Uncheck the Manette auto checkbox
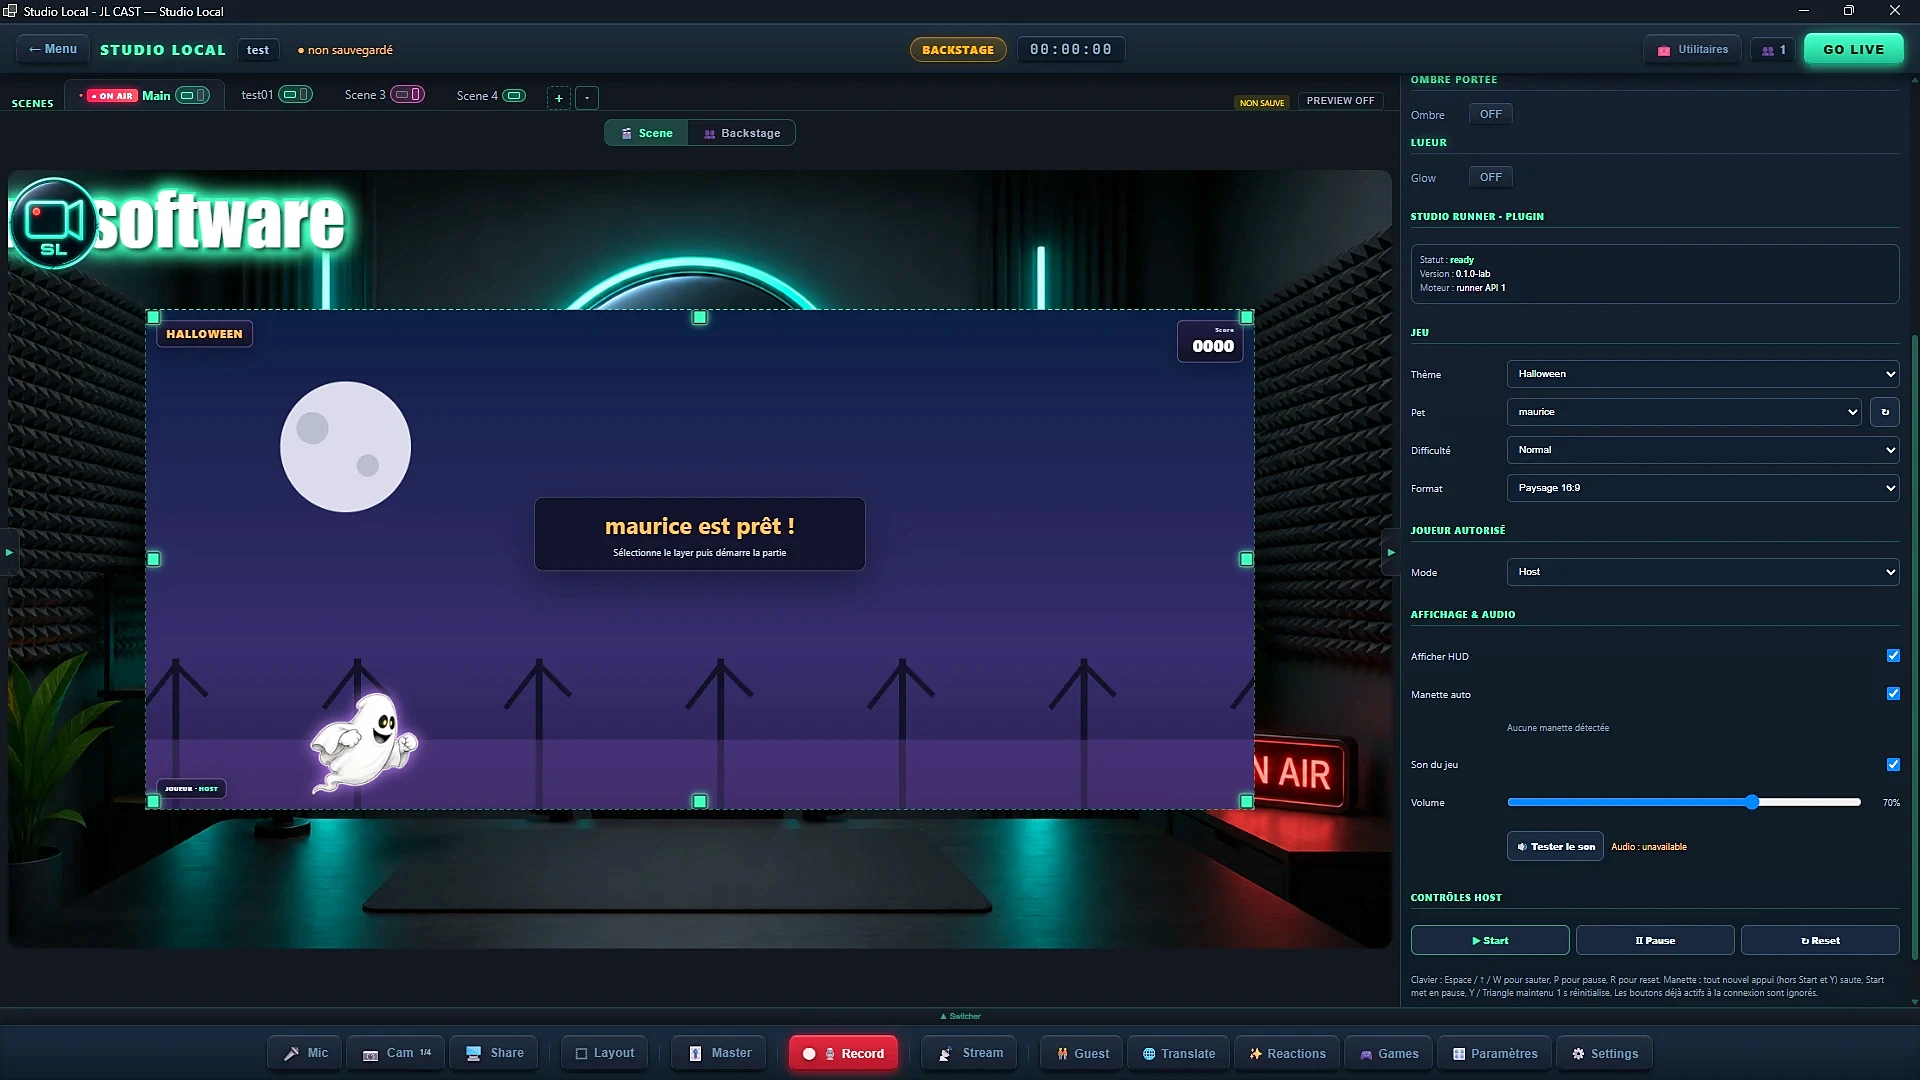1920x1080 pixels. click(1893, 694)
